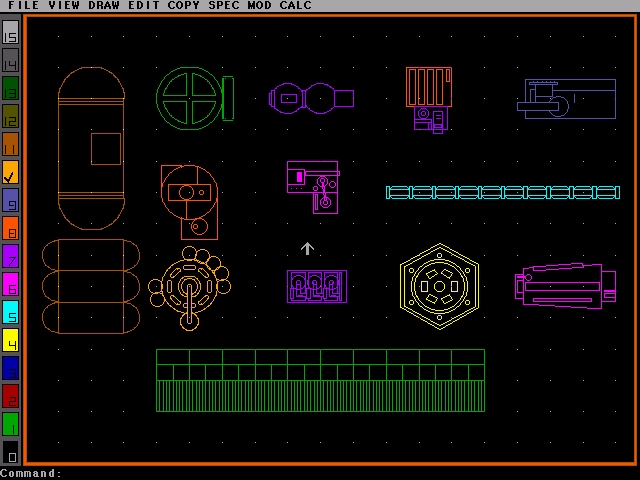
Task: Open the EDIT menu
Action: [x=143, y=6]
